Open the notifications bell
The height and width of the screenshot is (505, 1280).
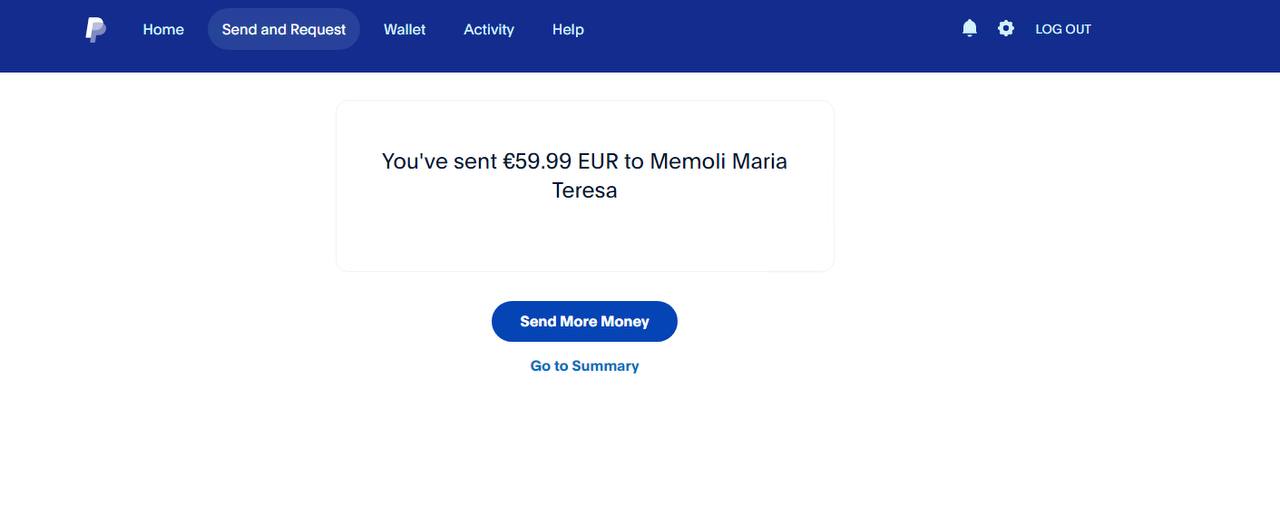click(x=969, y=29)
